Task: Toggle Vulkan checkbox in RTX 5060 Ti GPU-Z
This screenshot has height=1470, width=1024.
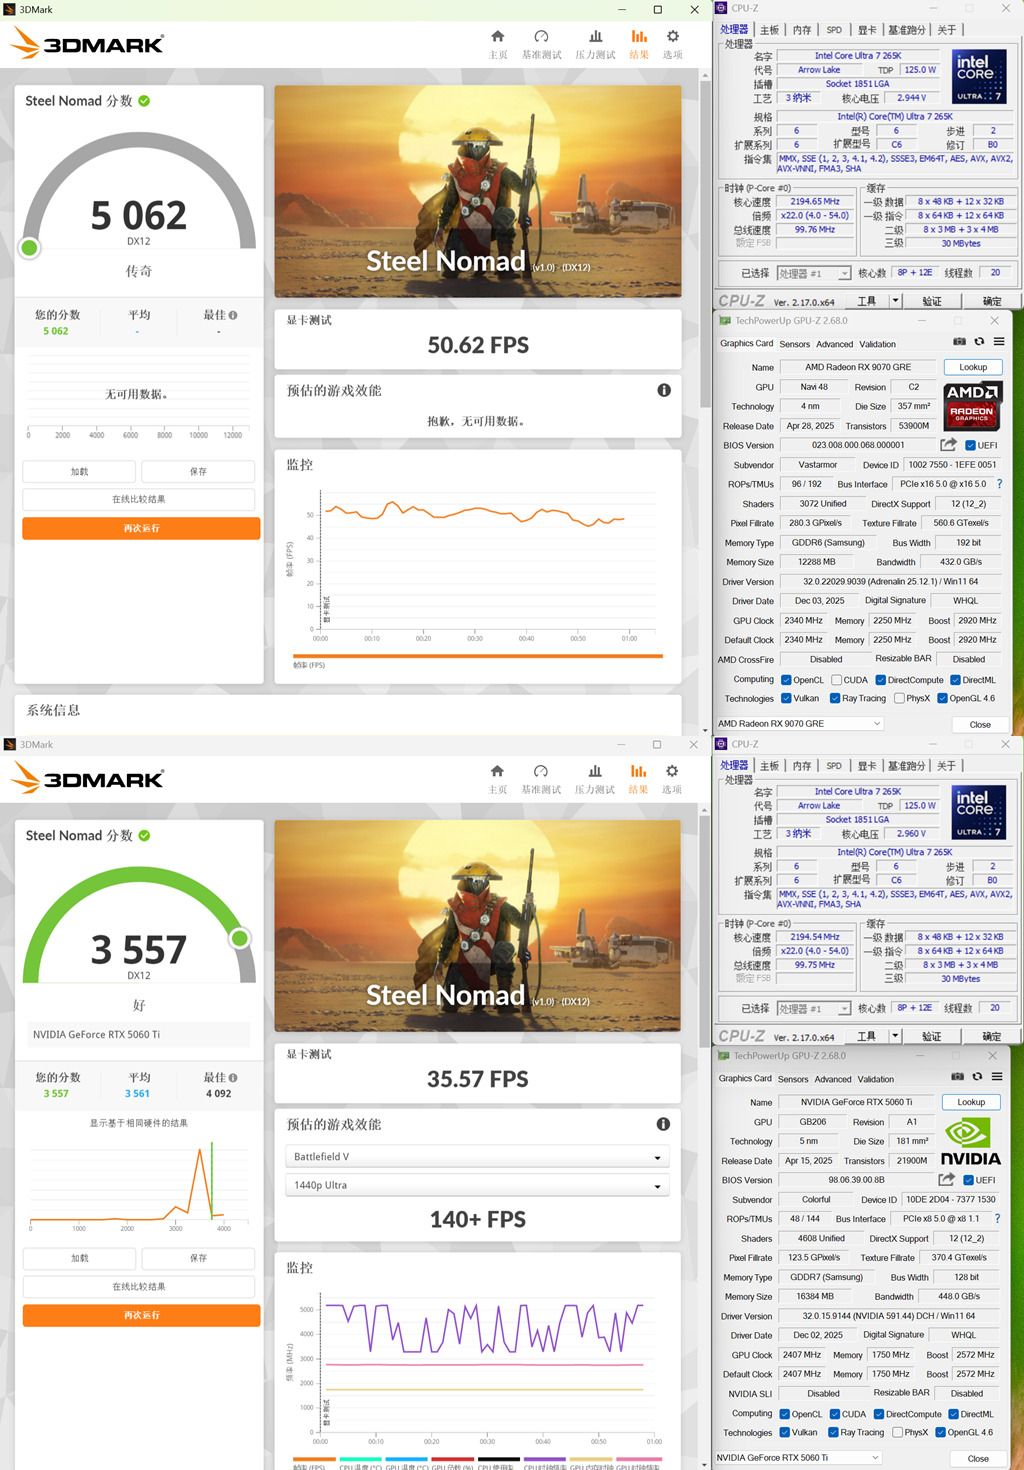Action: [x=784, y=1432]
